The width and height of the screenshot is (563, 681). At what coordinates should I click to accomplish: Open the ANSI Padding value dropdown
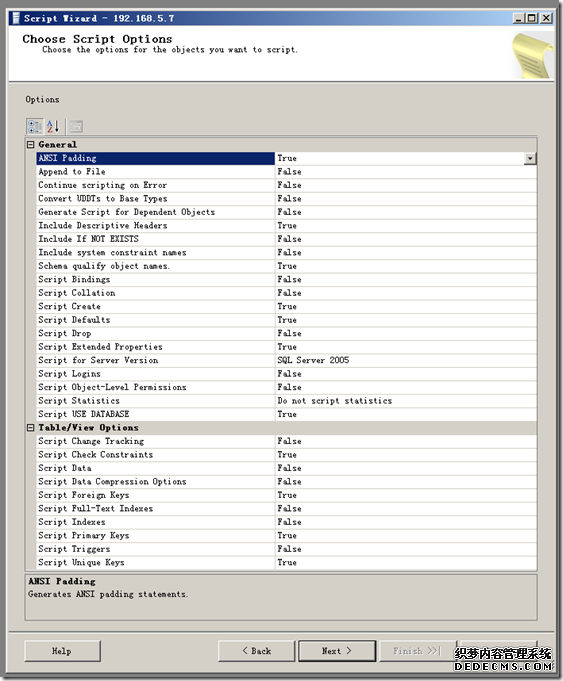[x=530, y=158]
